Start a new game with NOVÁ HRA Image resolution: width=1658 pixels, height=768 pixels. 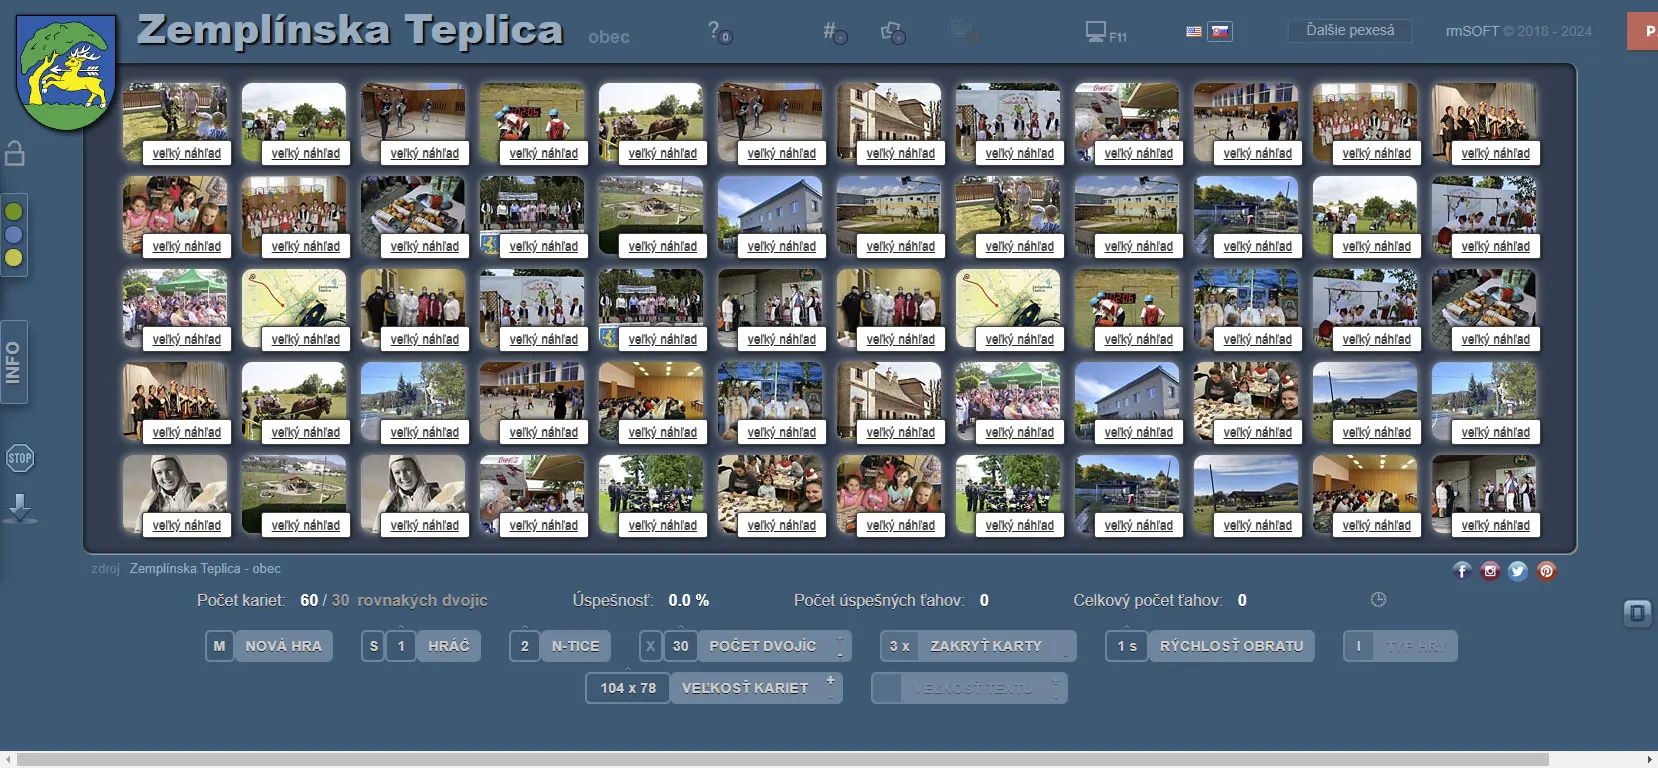pos(283,646)
